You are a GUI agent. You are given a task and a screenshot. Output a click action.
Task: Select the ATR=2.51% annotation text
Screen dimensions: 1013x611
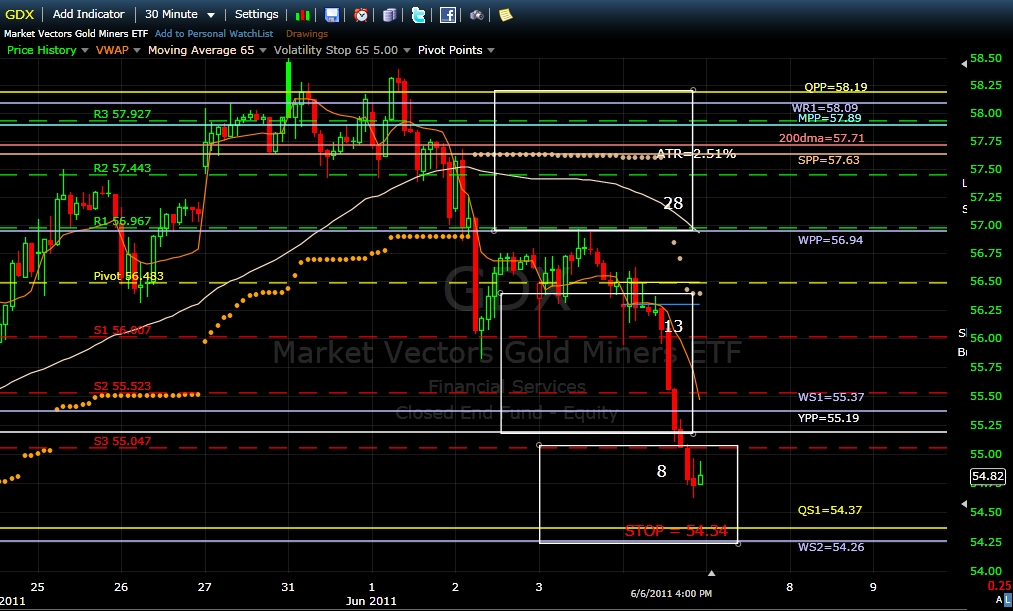pyautogui.click(x=696, y=154)
